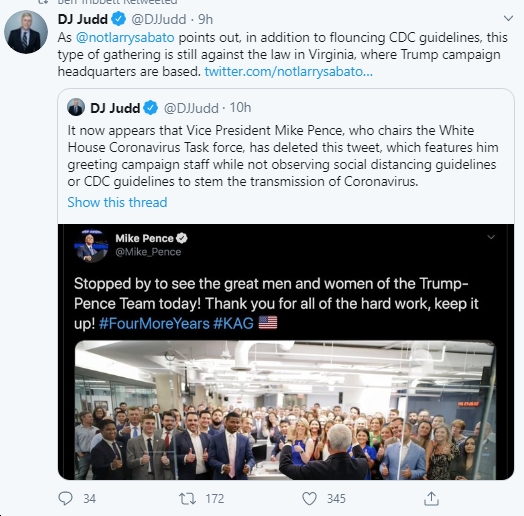Screen dimensions: 524x516
Task: Expand the tweet options chevron at top right
Action: click(x=508, y=18)
